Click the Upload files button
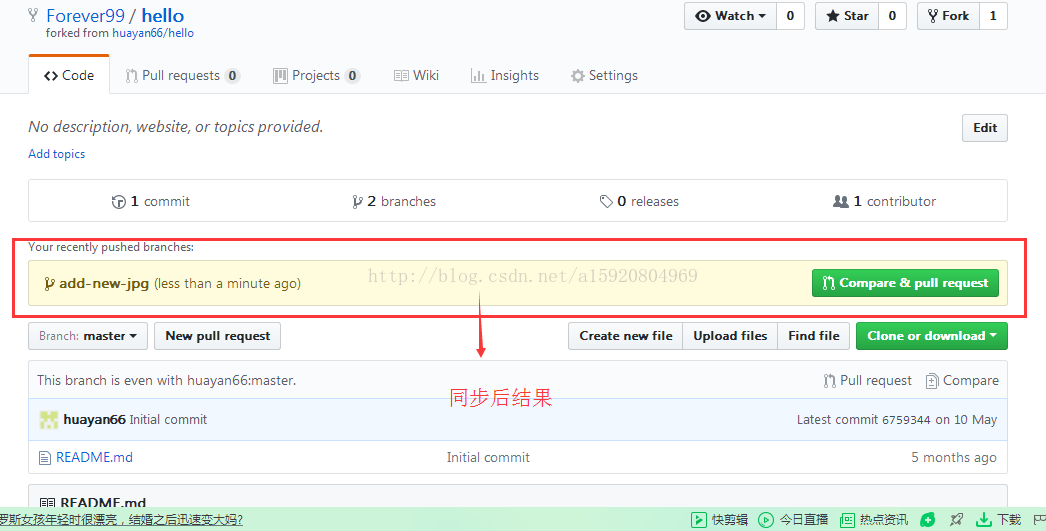The width and height of the screenshot is (1046, 531). tap(730, 336)
